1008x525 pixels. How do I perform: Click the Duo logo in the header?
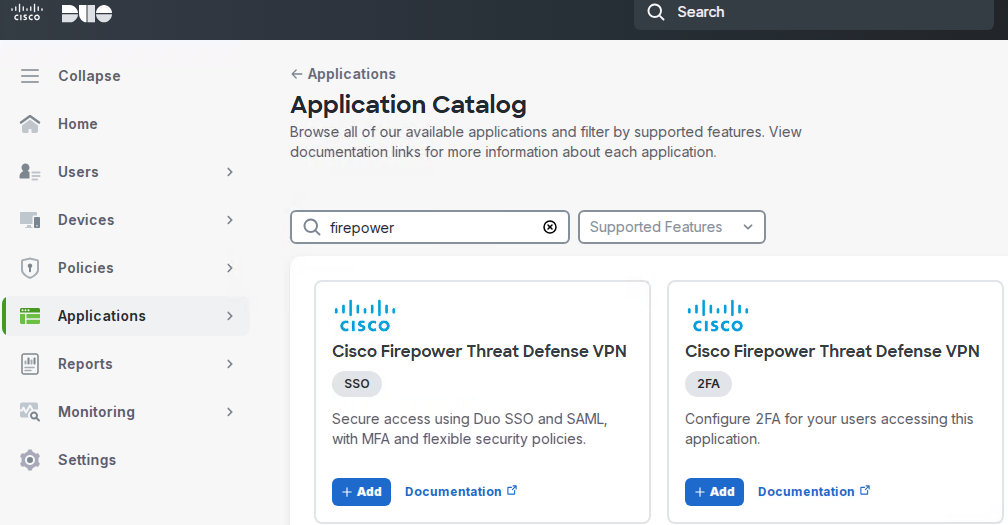pyautogui.click(x=87, y=13)
